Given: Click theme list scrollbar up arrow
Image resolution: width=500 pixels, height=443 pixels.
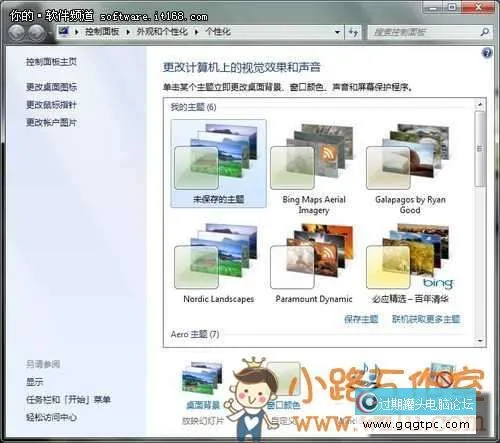Looking at the screenshot, I should tap(480, 105).
